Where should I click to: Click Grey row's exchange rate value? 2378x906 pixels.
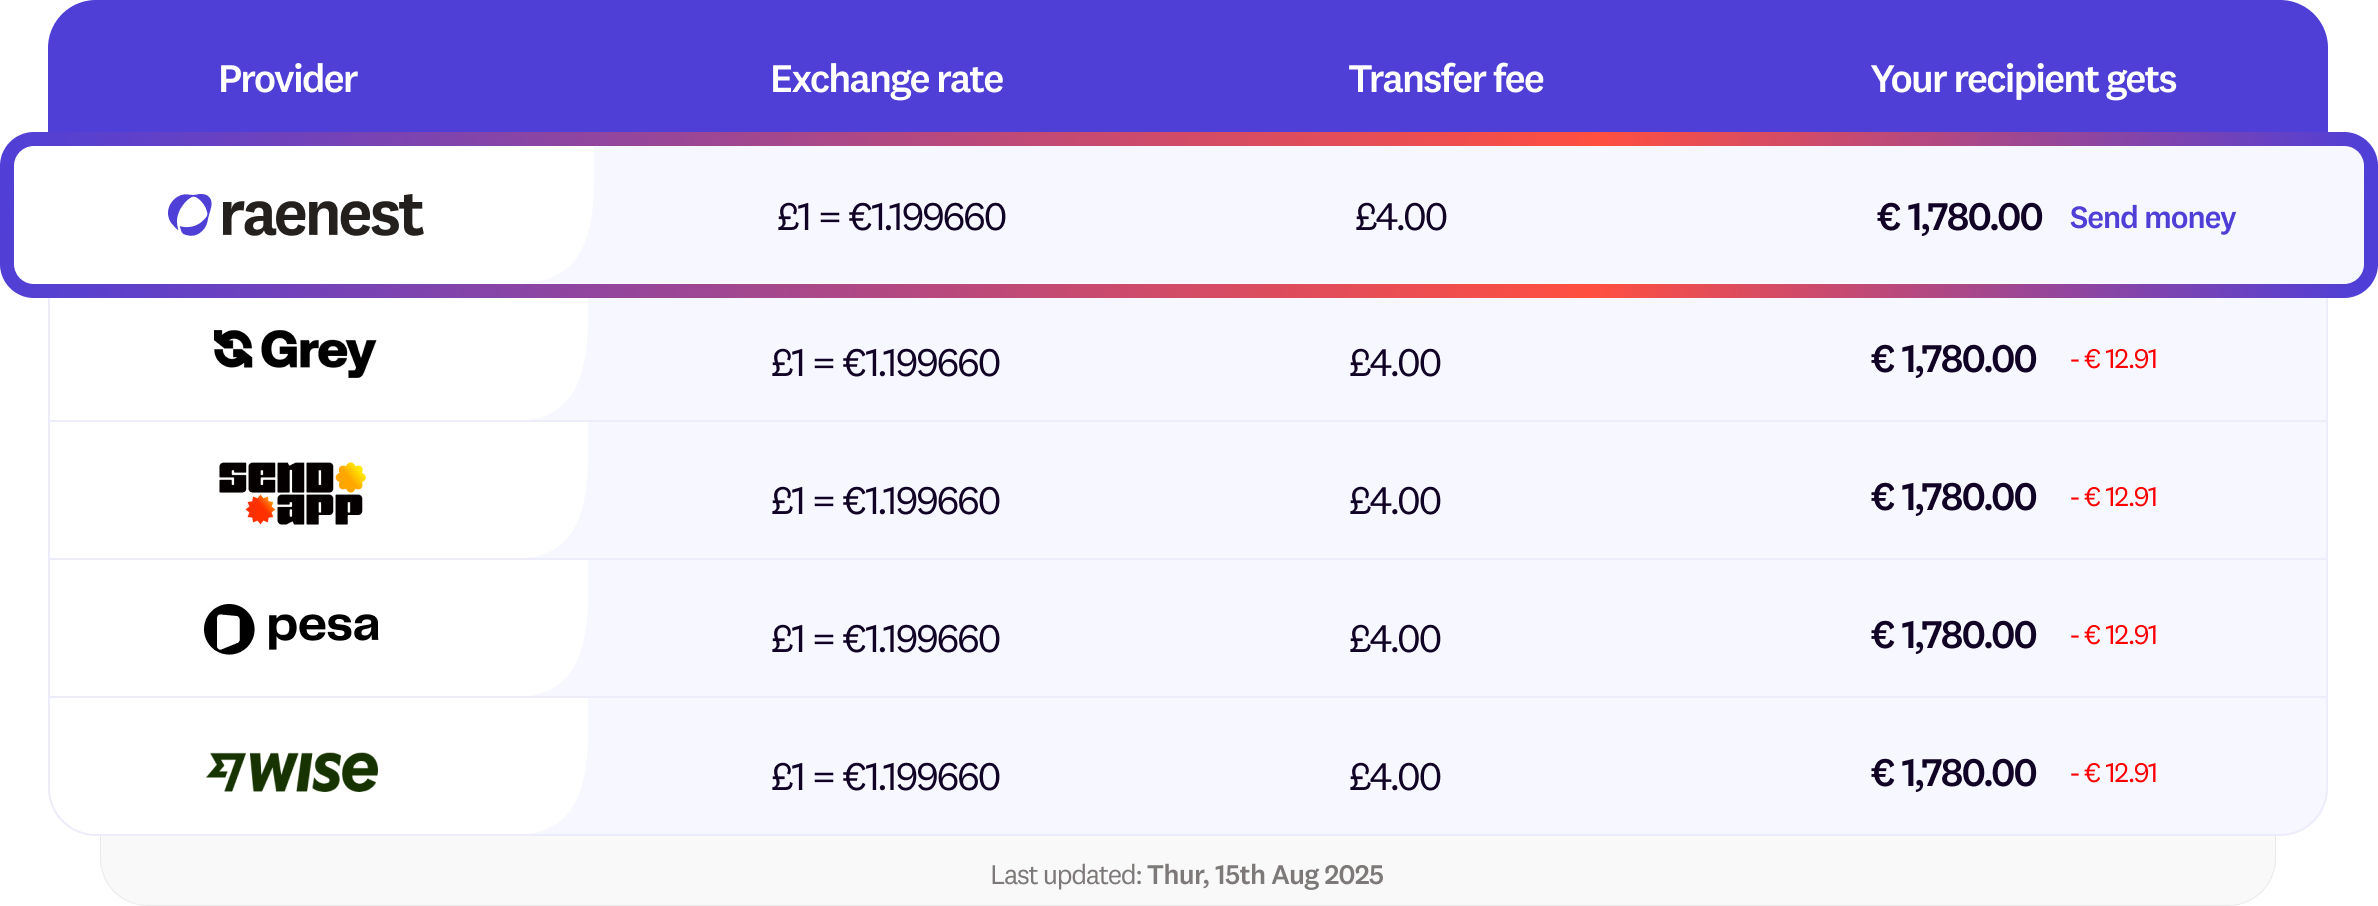point(885,363)
